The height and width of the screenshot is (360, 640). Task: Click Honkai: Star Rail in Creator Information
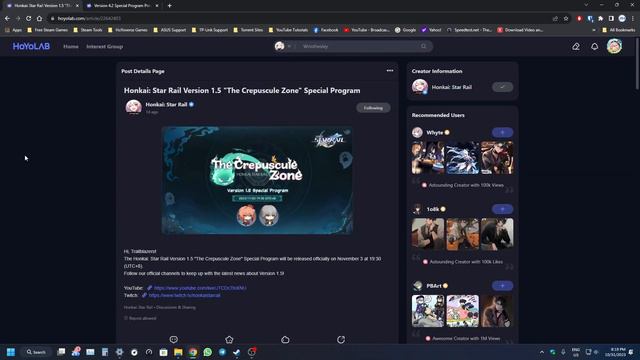(x=451, y=87)
